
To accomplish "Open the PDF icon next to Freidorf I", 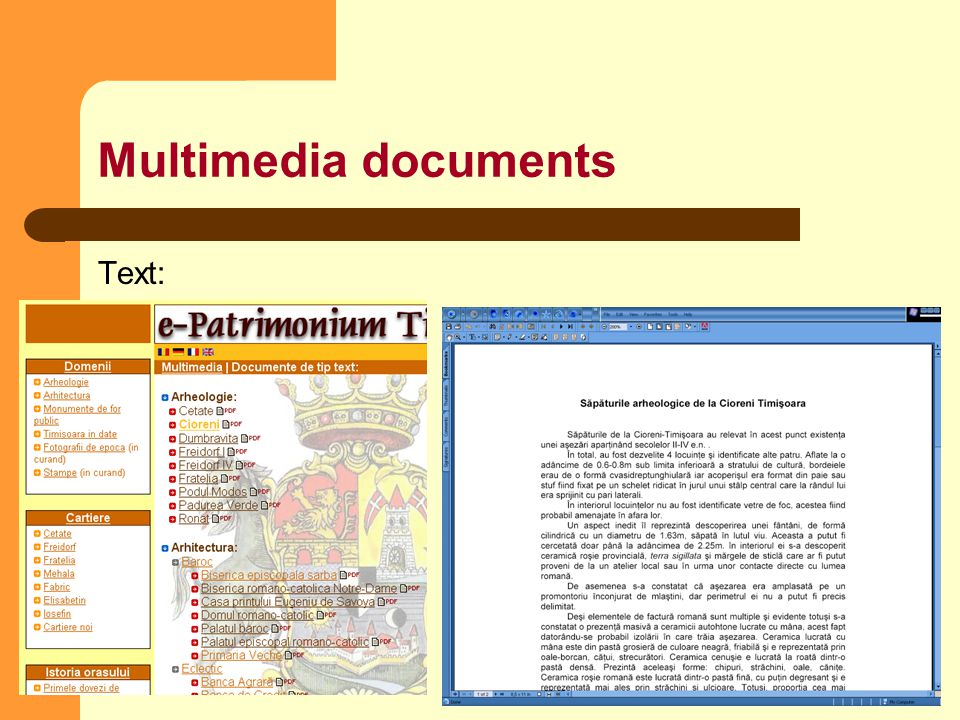I will 237,452.
